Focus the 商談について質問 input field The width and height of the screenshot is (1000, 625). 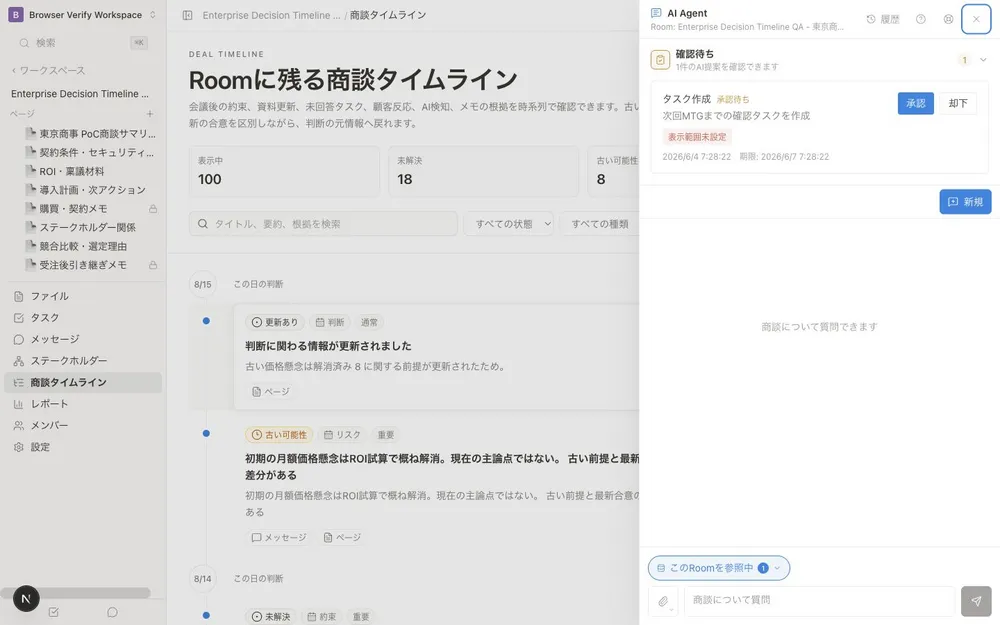point(819,600)
